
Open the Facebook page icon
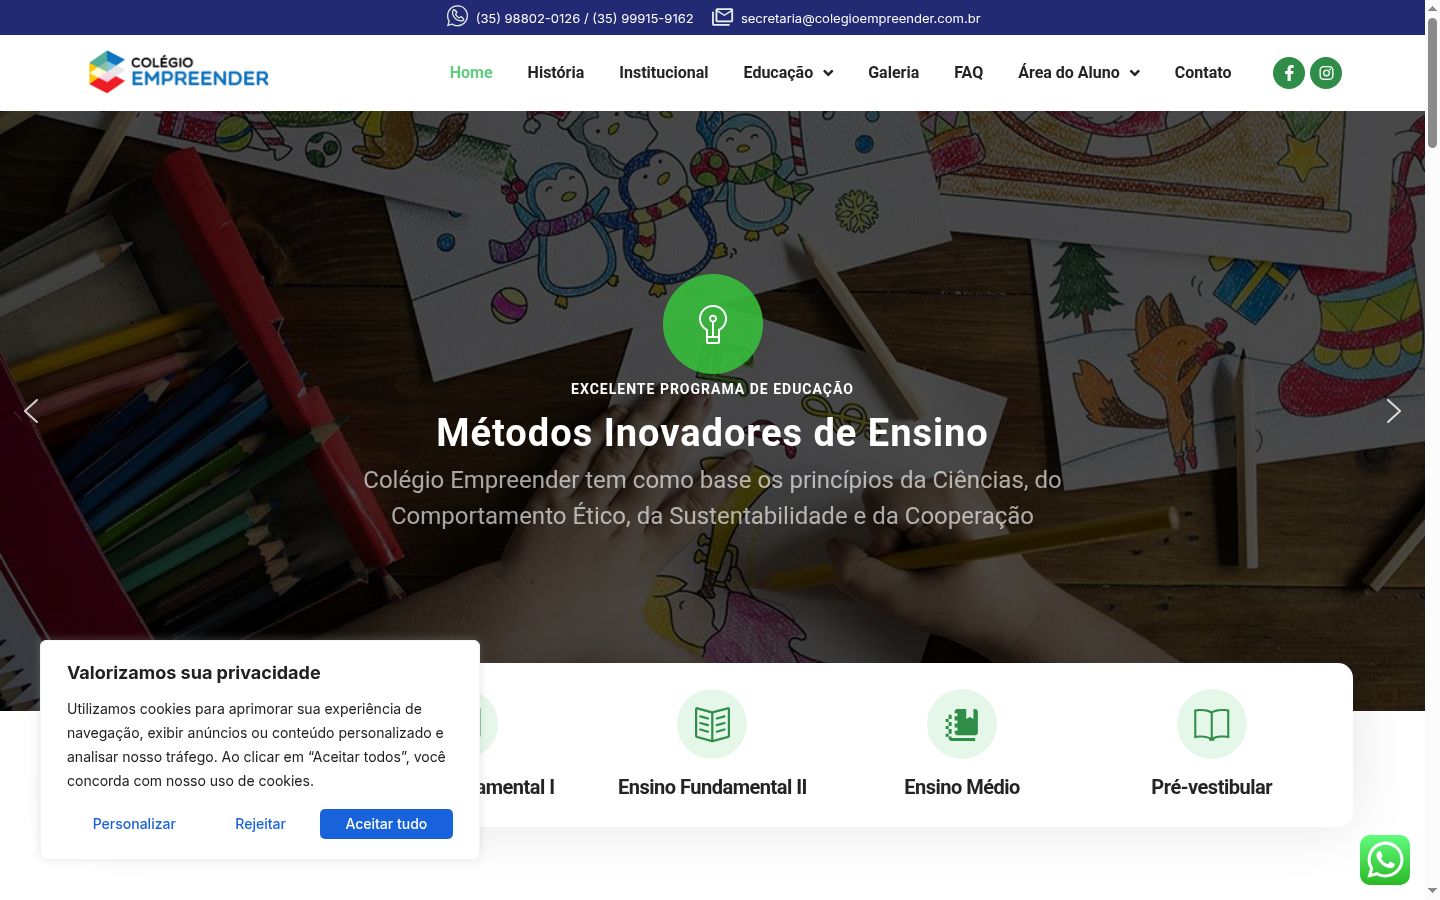(1289, 73)
